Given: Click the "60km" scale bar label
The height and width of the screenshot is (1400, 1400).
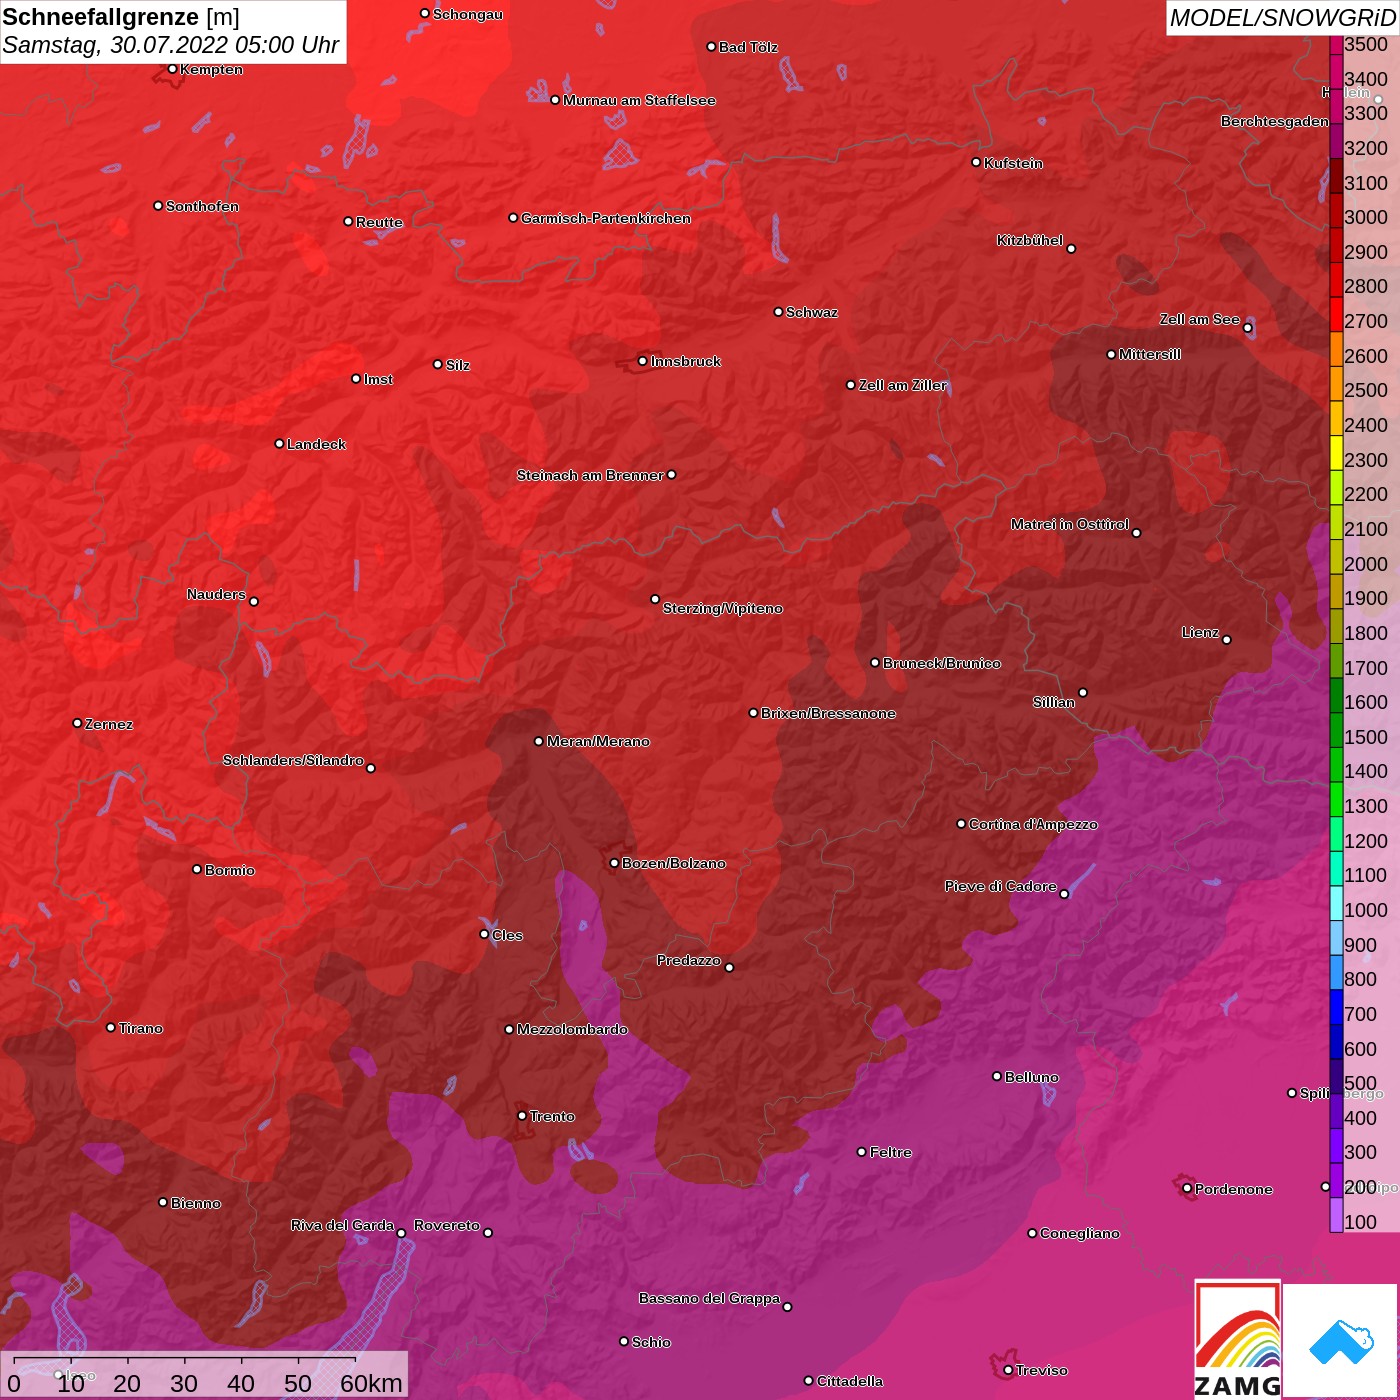Looking at the screenshot, I should (371, 1383).
